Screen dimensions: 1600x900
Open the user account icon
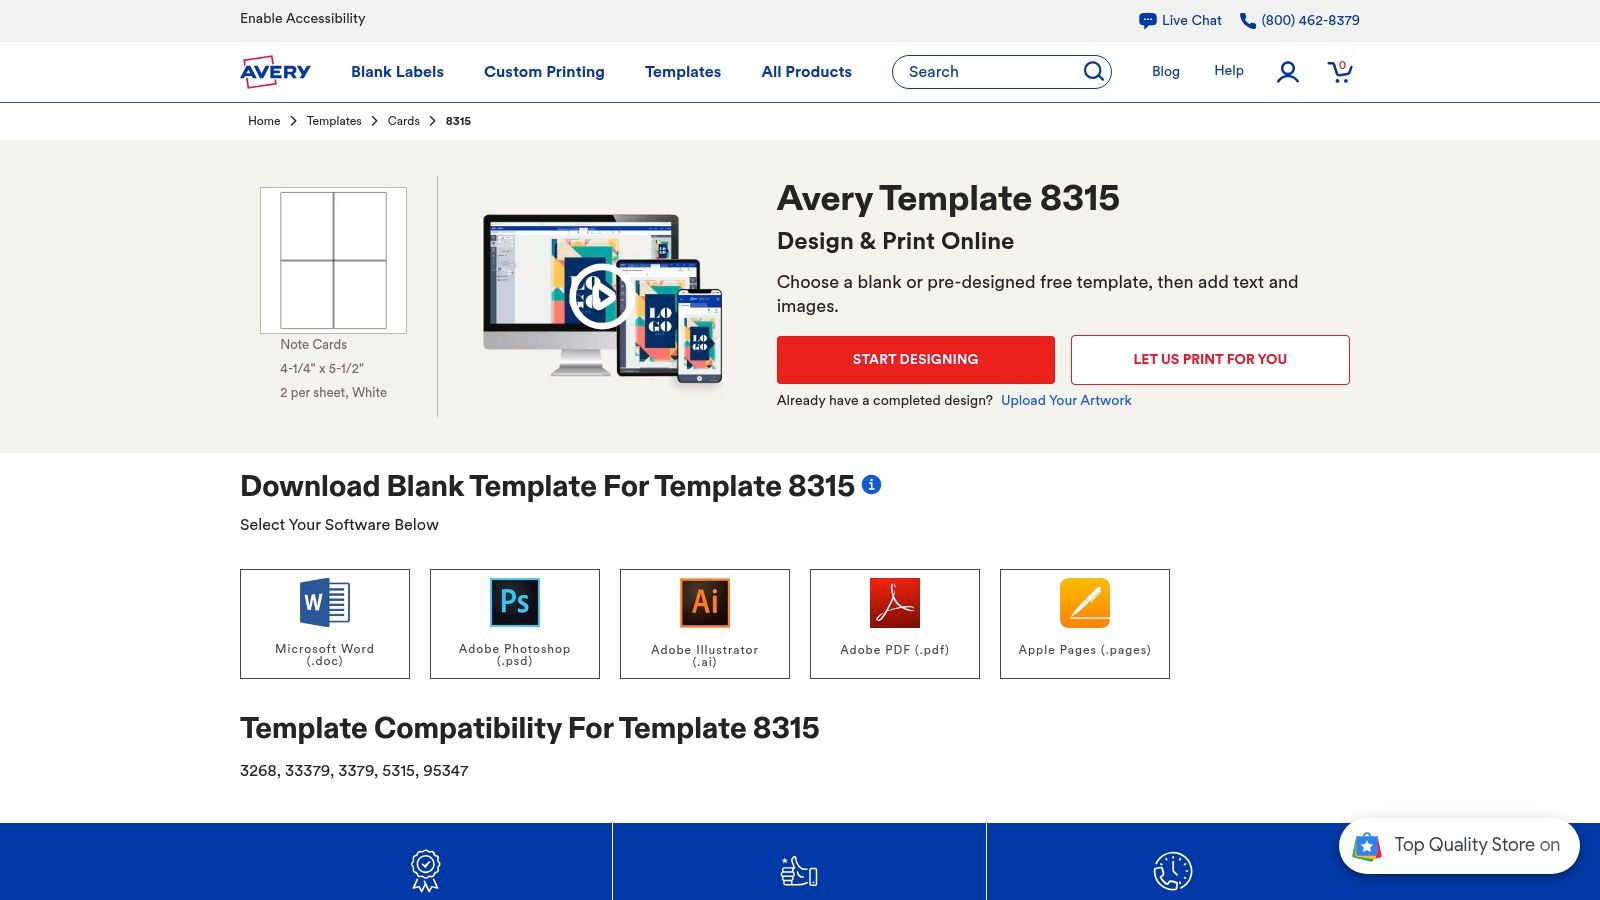coord(1288,72)
